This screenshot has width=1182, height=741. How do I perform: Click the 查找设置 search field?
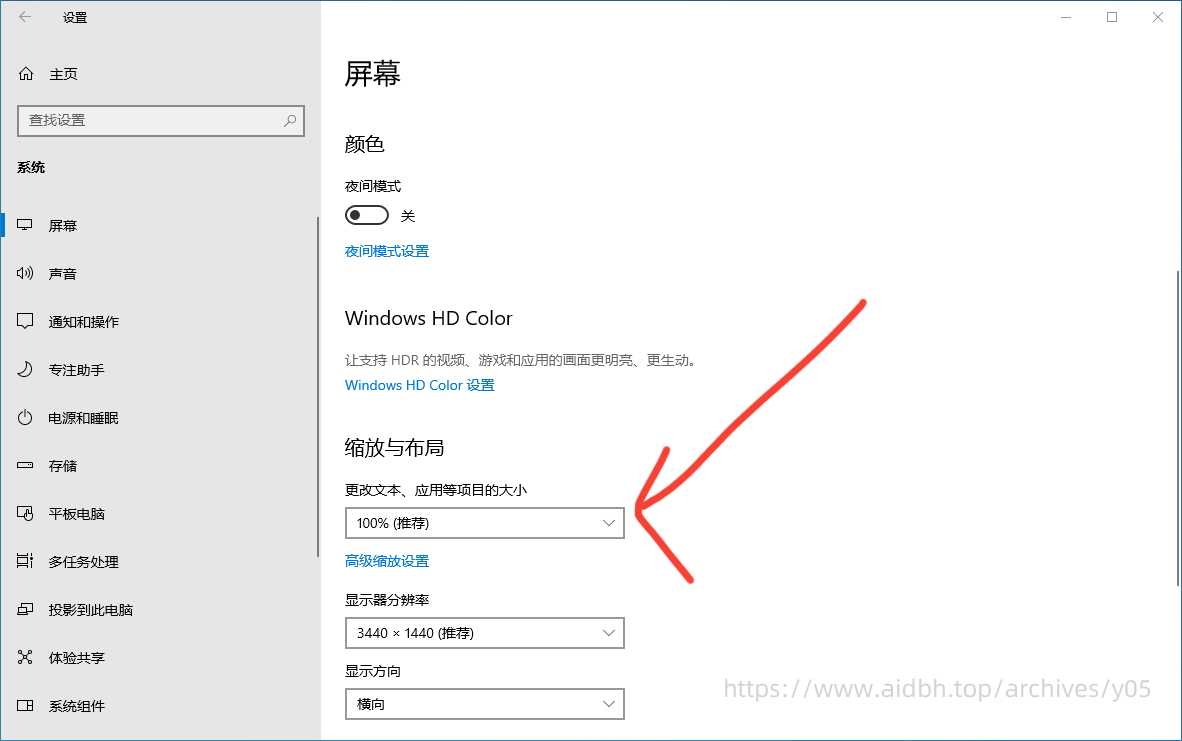(150, 120)
